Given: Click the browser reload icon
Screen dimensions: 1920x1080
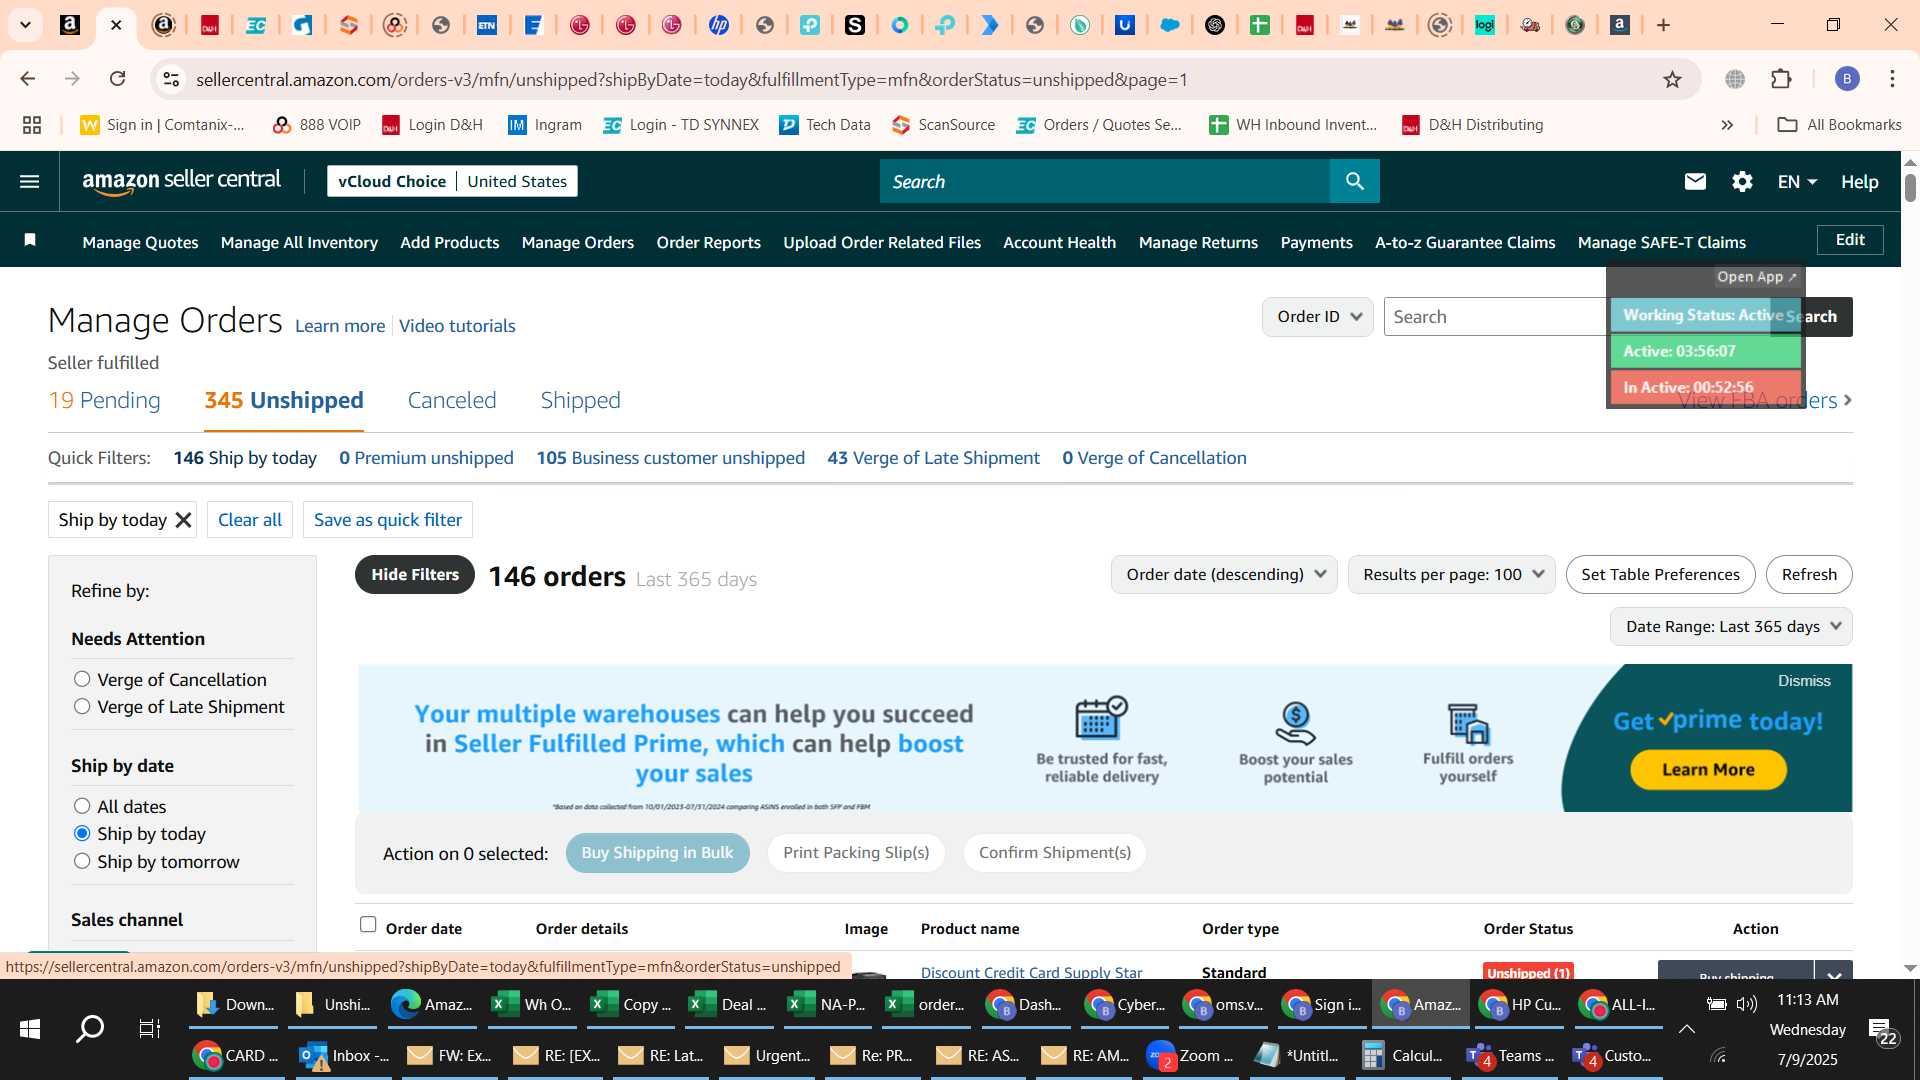Looking at the screenshot, I should [118, 79].
